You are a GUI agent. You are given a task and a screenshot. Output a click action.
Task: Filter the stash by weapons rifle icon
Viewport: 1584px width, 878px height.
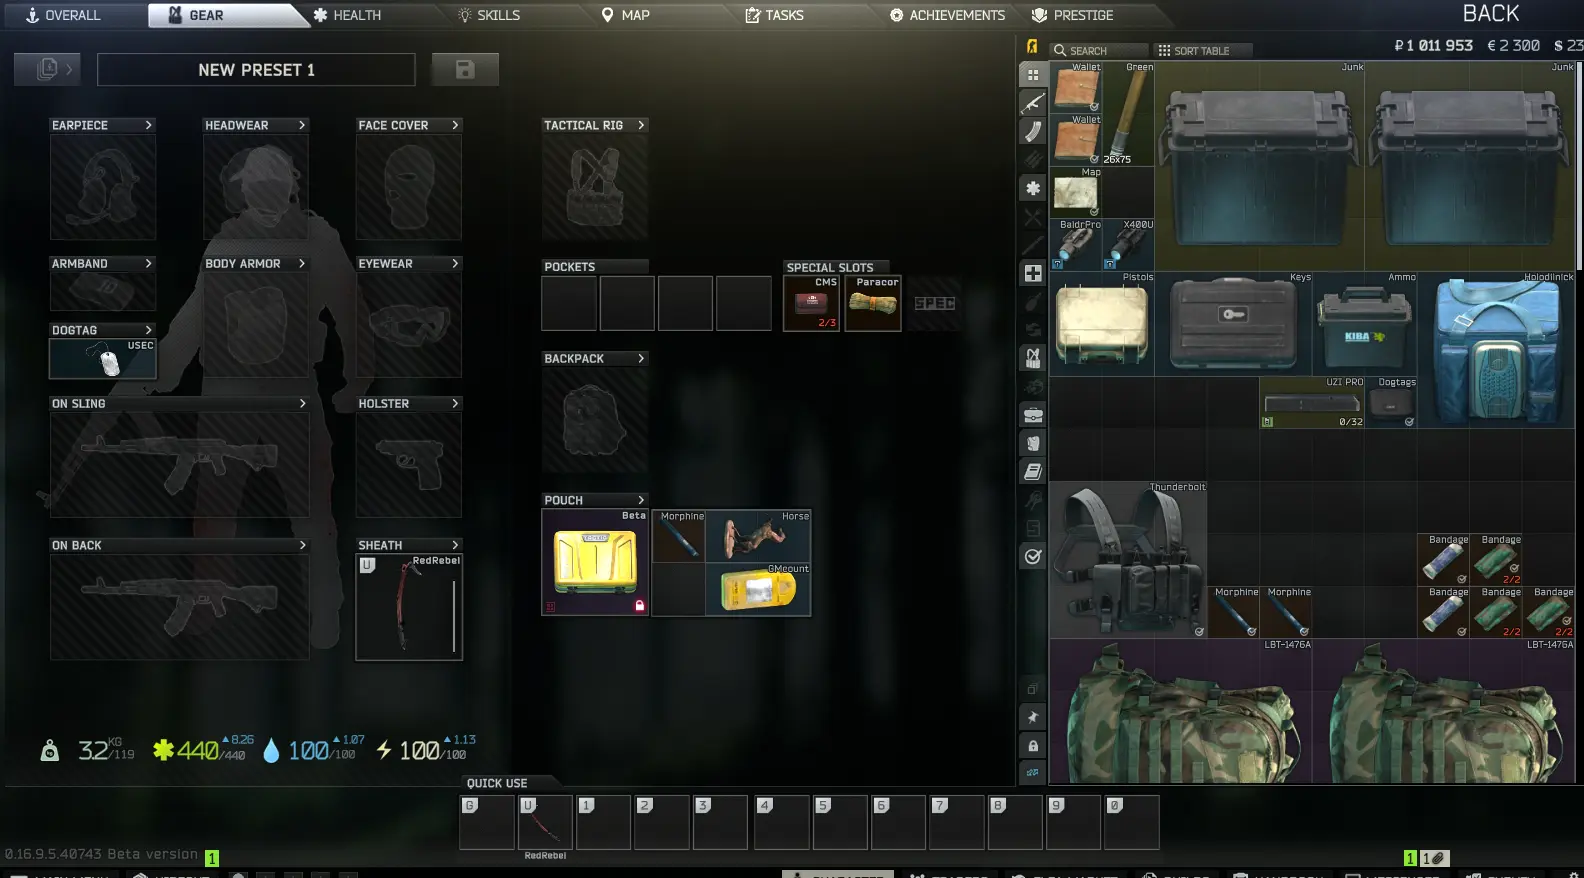click(x=1033, y=103)
